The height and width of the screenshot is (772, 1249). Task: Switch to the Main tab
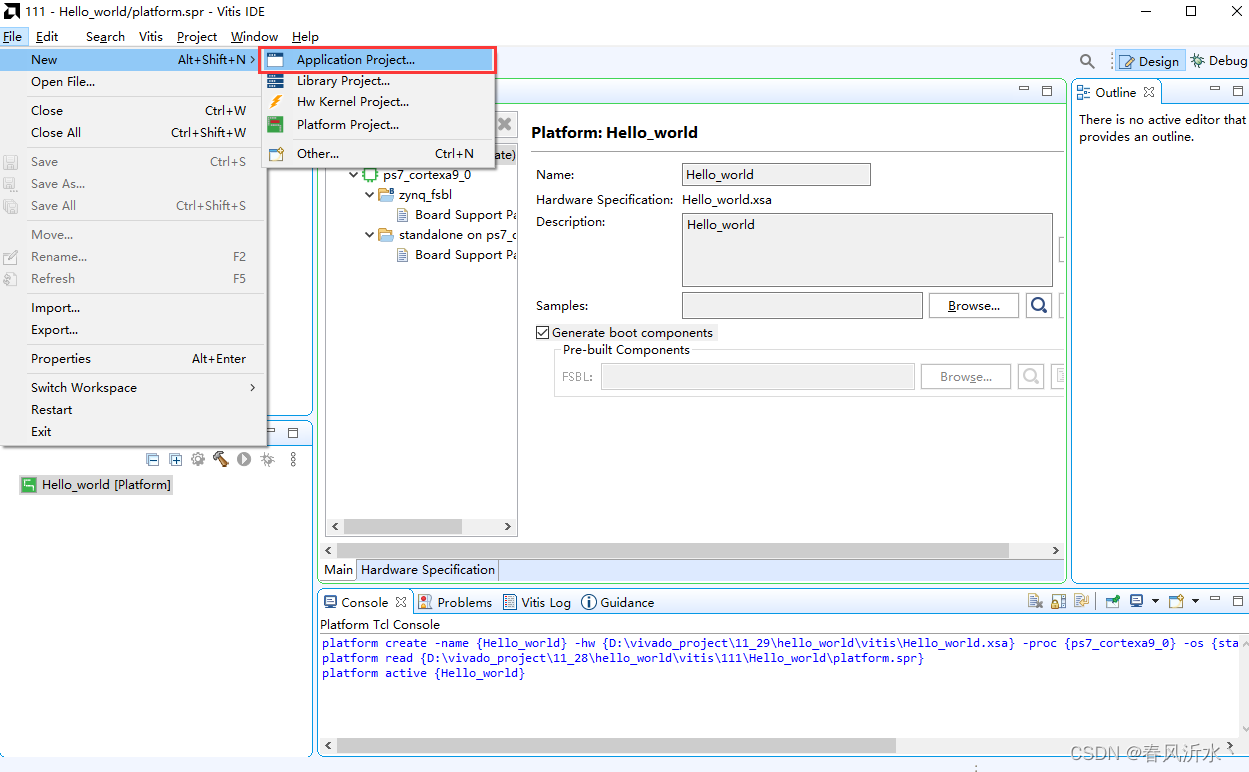pyautogui.click(x=338, y=570)
